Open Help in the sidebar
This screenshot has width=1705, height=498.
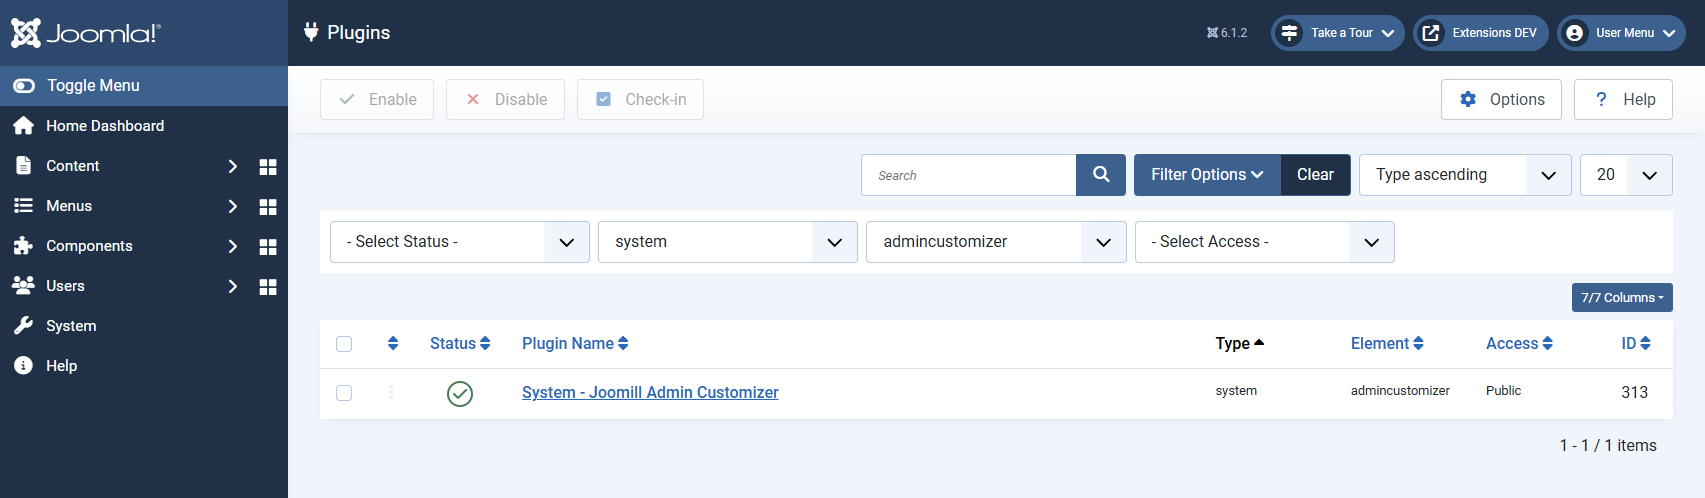click(61, 366)
